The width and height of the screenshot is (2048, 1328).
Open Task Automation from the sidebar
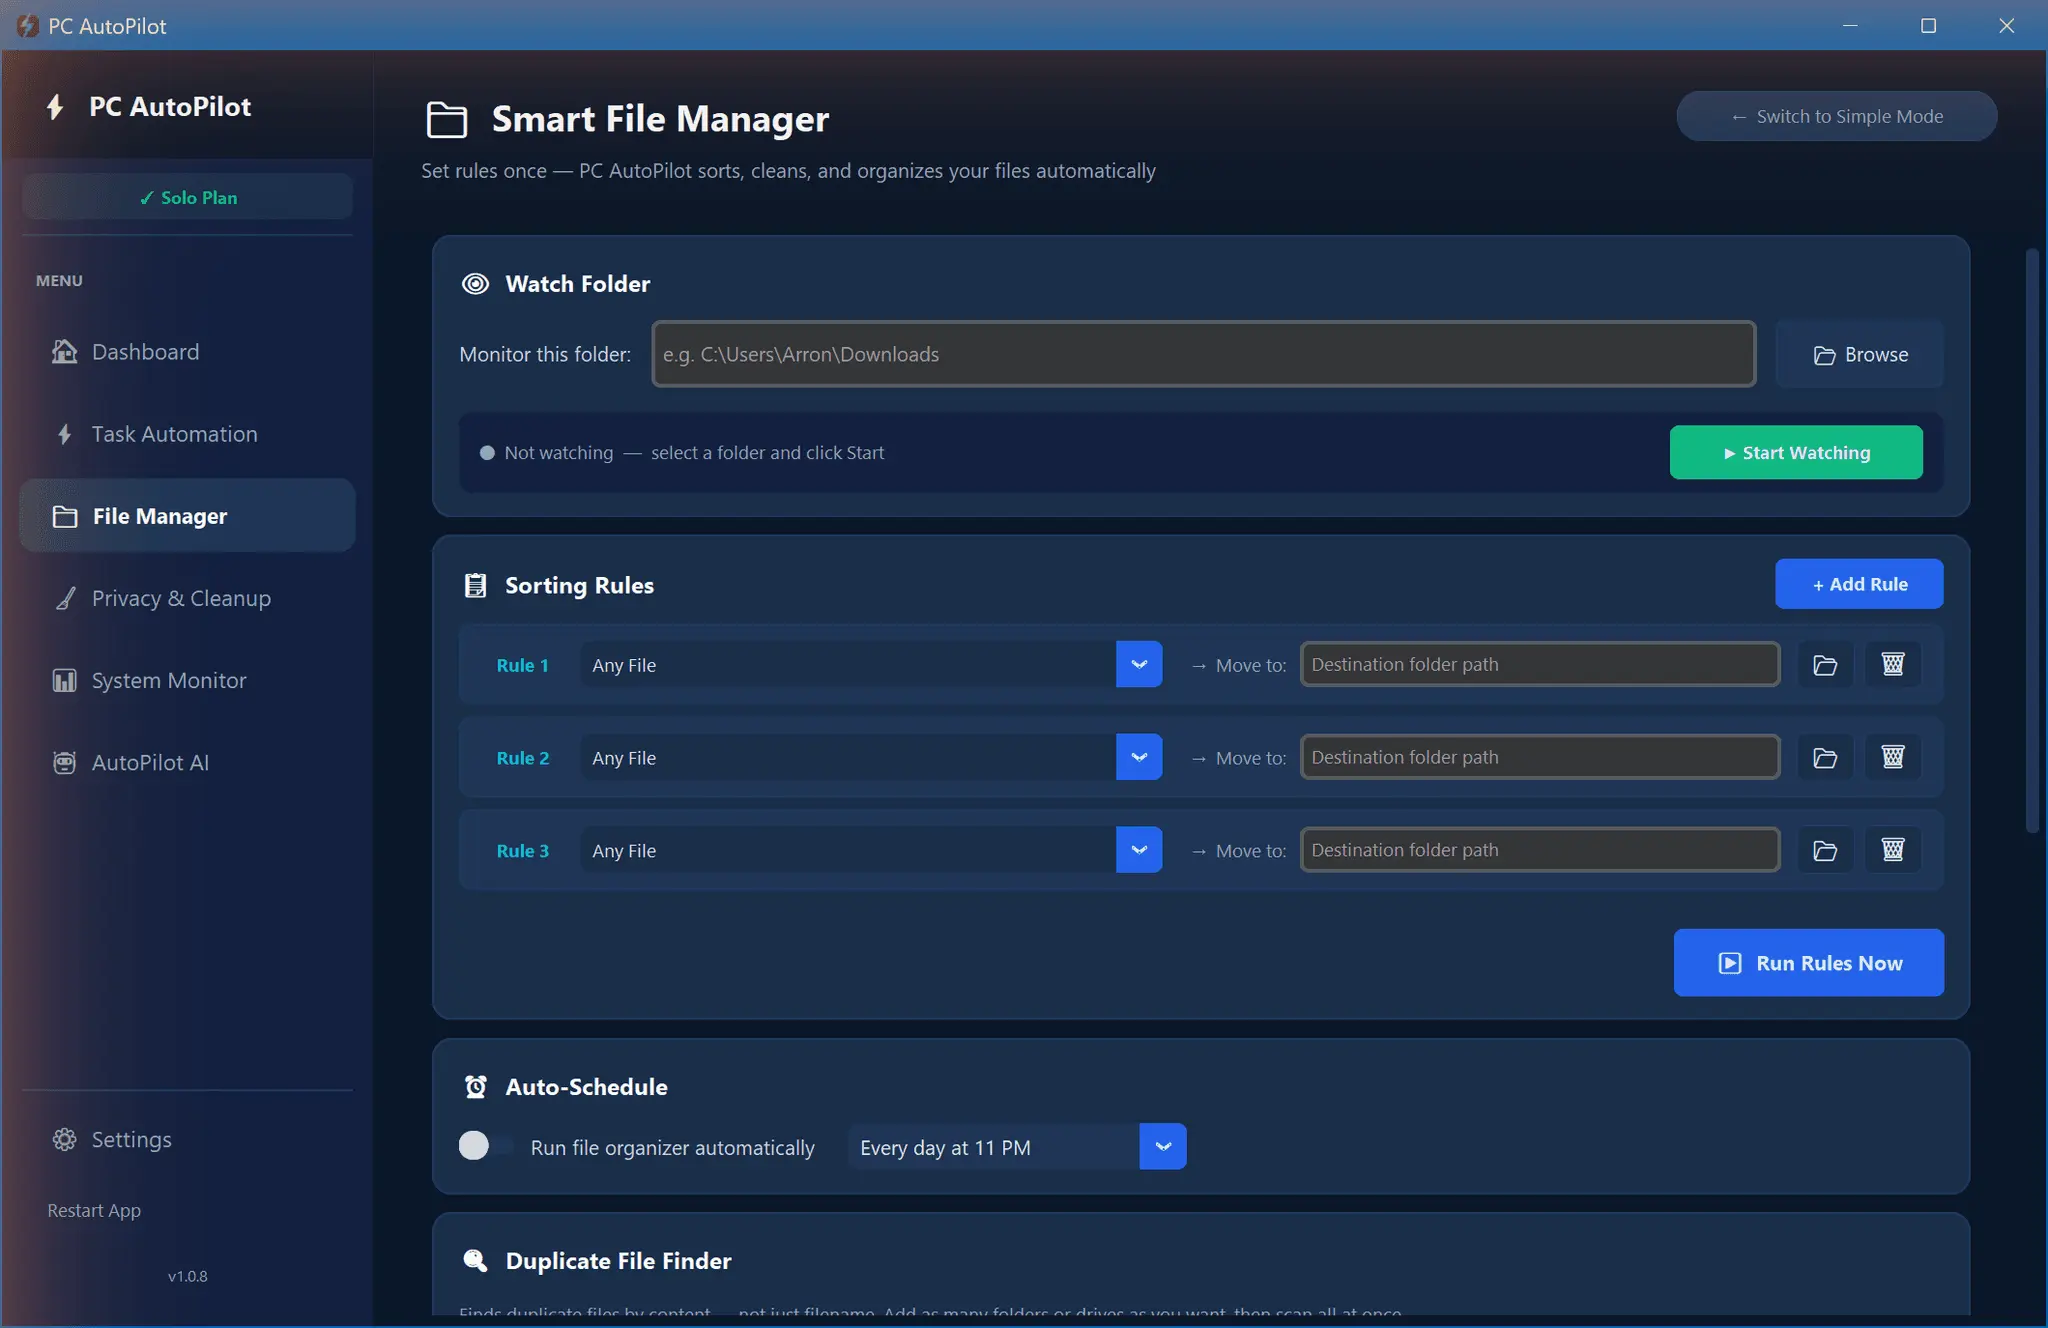187,434
